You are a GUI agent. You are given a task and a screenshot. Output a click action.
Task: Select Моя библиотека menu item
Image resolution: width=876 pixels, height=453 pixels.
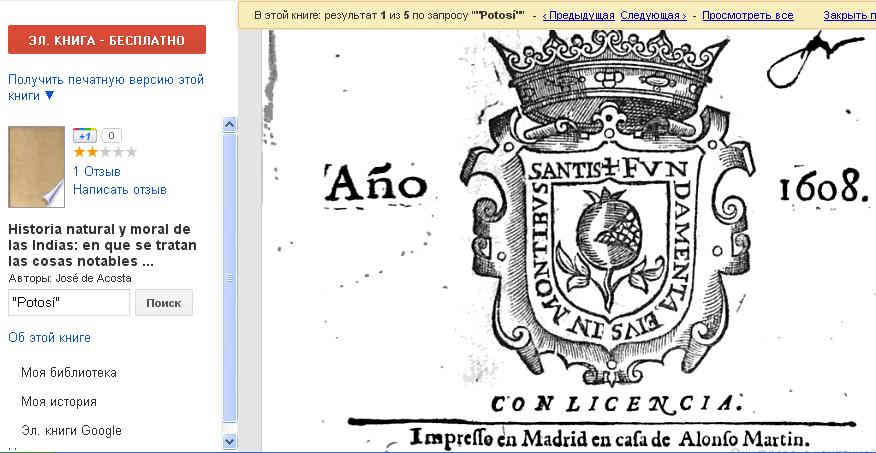pos(69,373)
